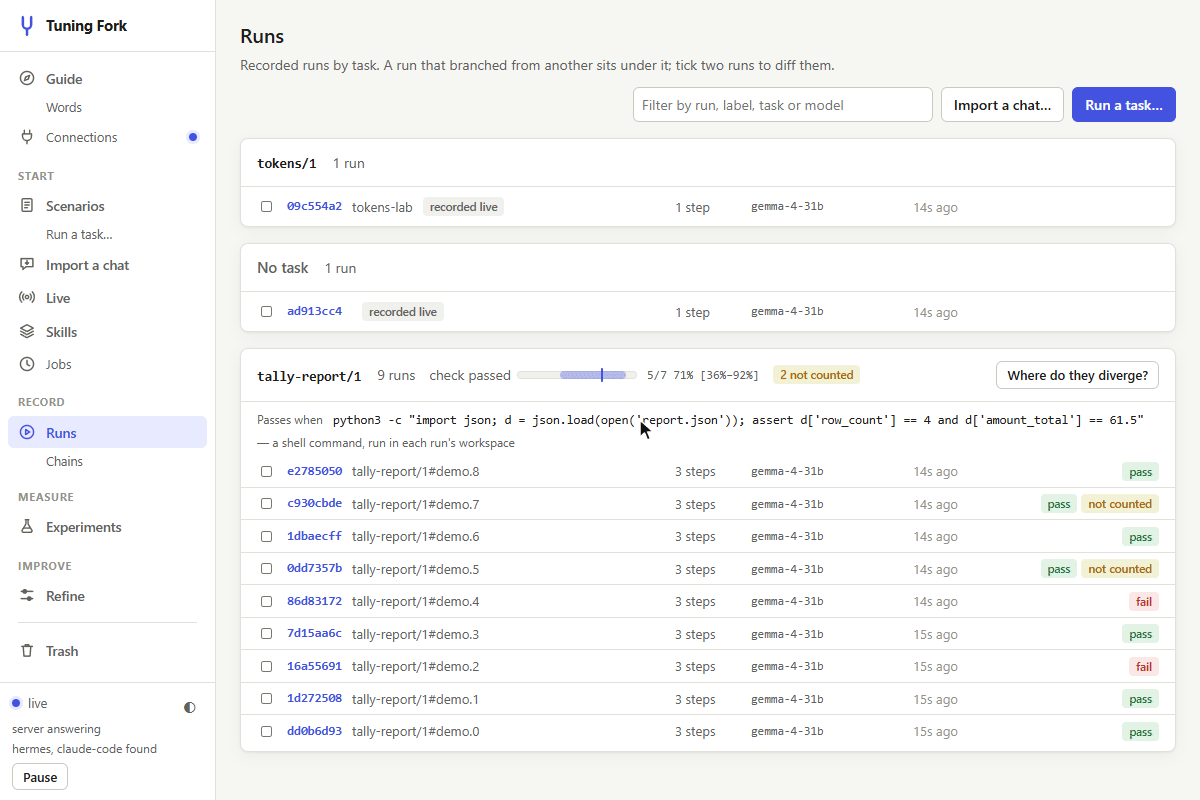The height and width of the screenshot is (800, 1200).
Task: Tick the checkbox for run 0dd7357b
Action: [x=267, y=569]
